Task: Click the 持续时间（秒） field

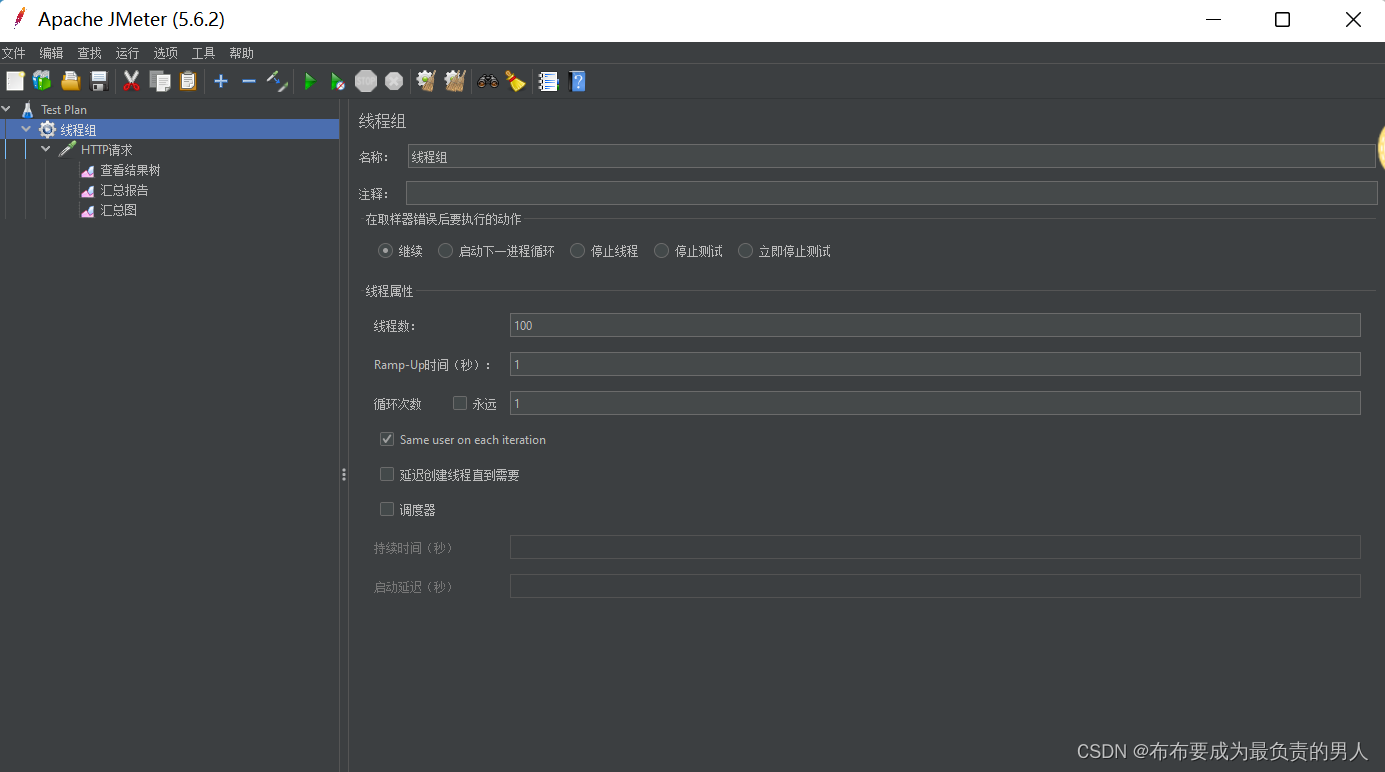Action: (x=935, y=547)
